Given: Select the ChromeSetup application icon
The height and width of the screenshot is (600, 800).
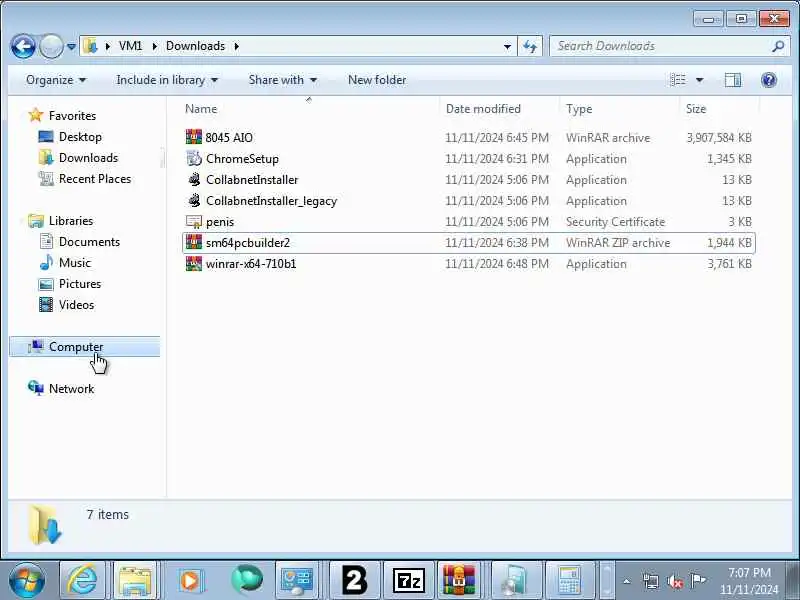Looking at the screenshot, I should [194, 159].
